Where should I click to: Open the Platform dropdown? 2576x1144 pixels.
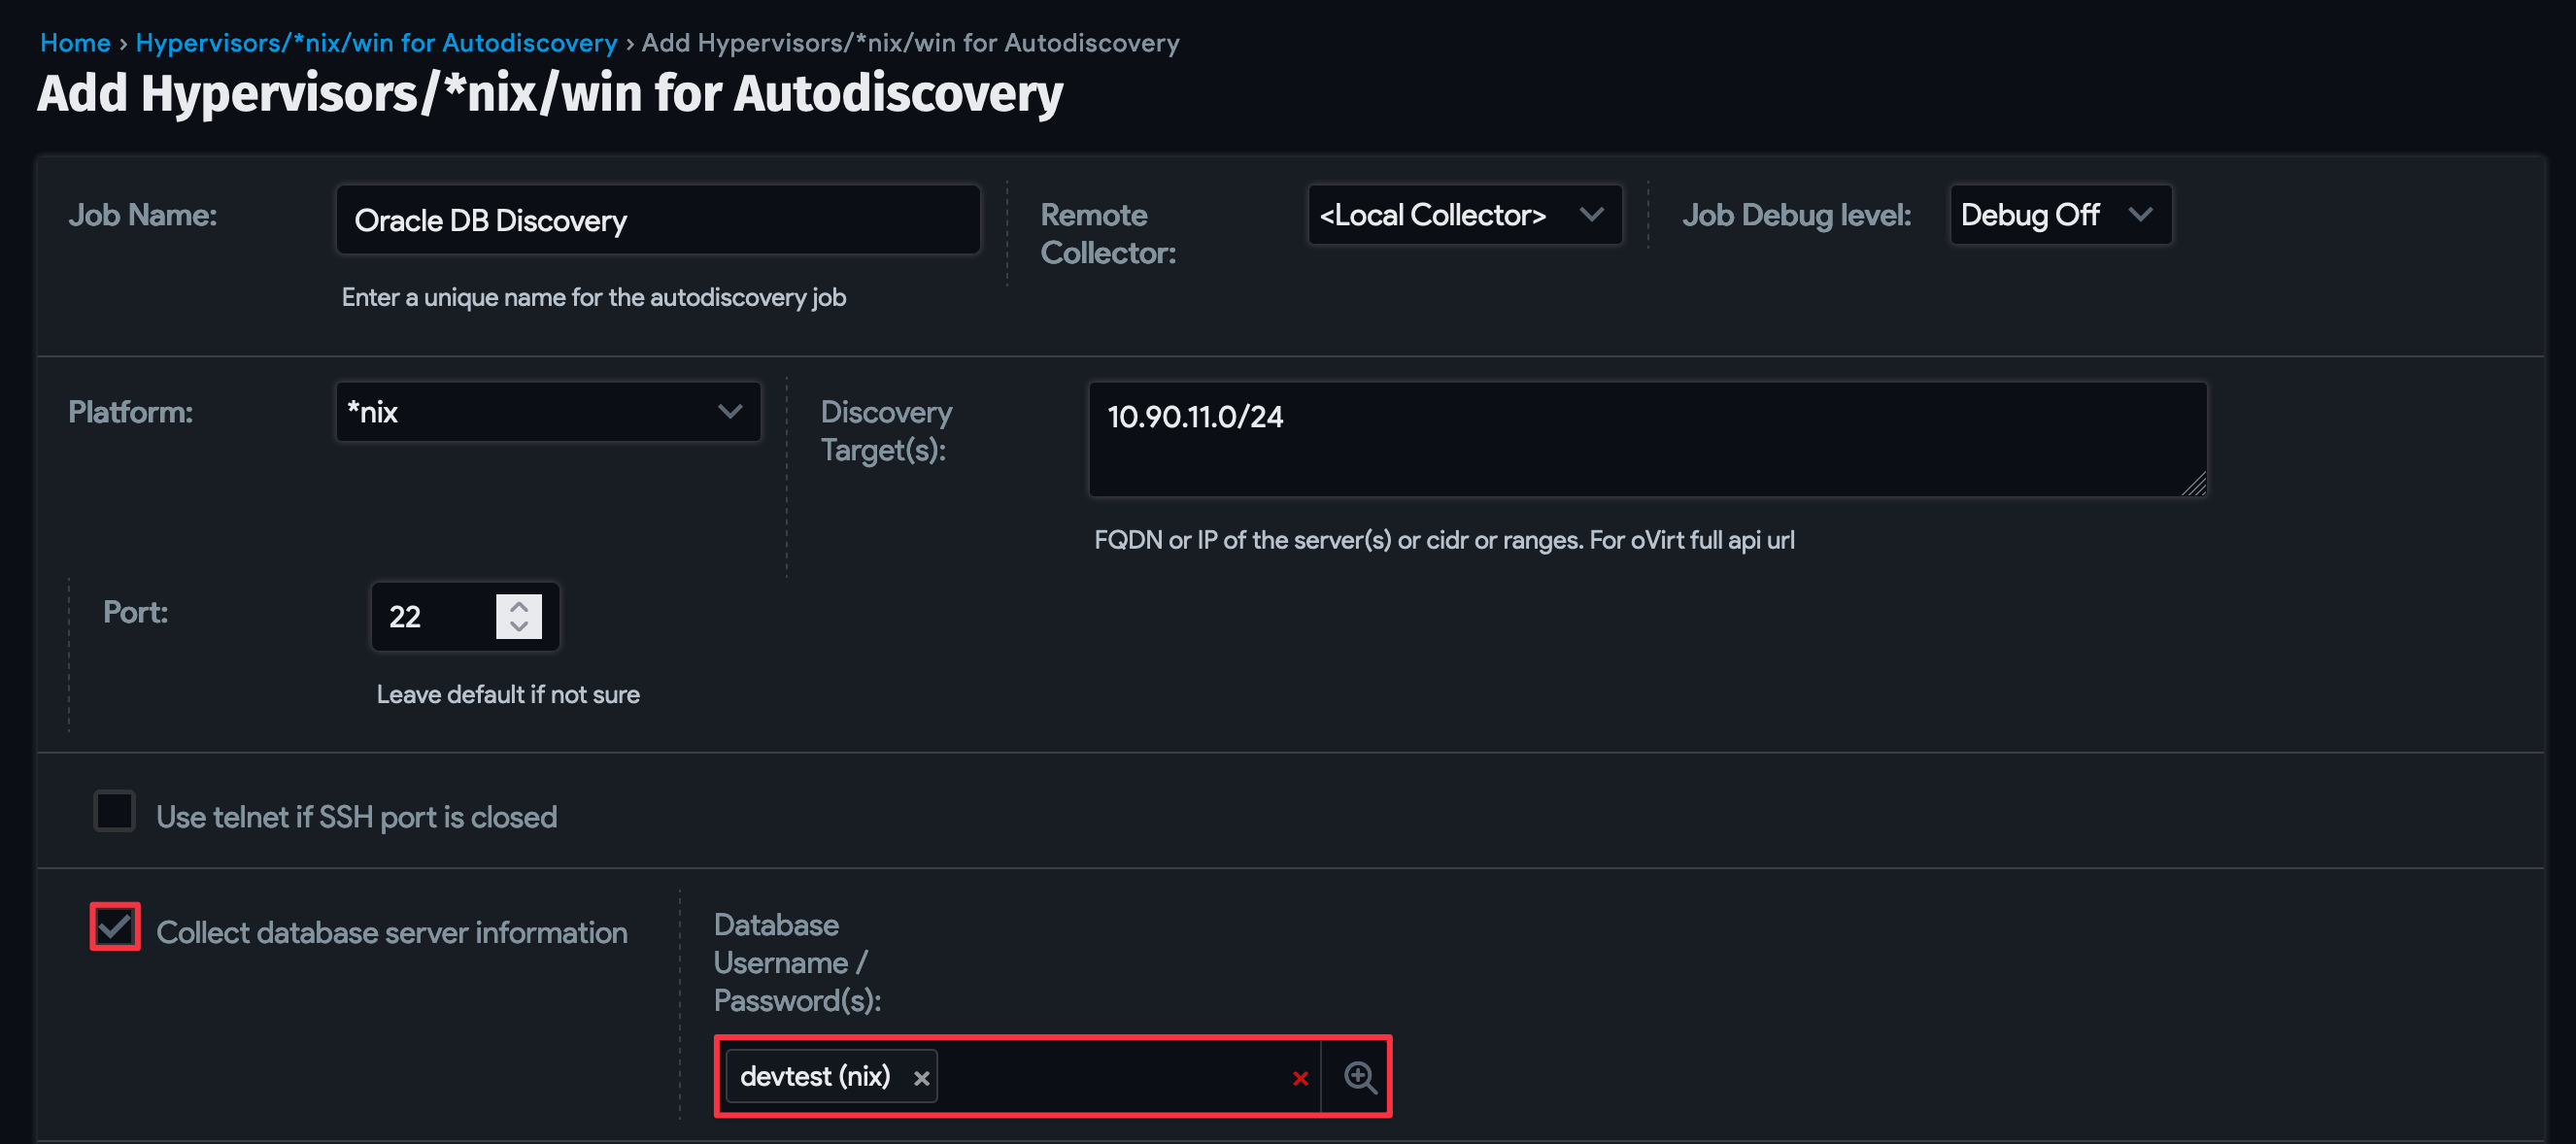[548, 411]
